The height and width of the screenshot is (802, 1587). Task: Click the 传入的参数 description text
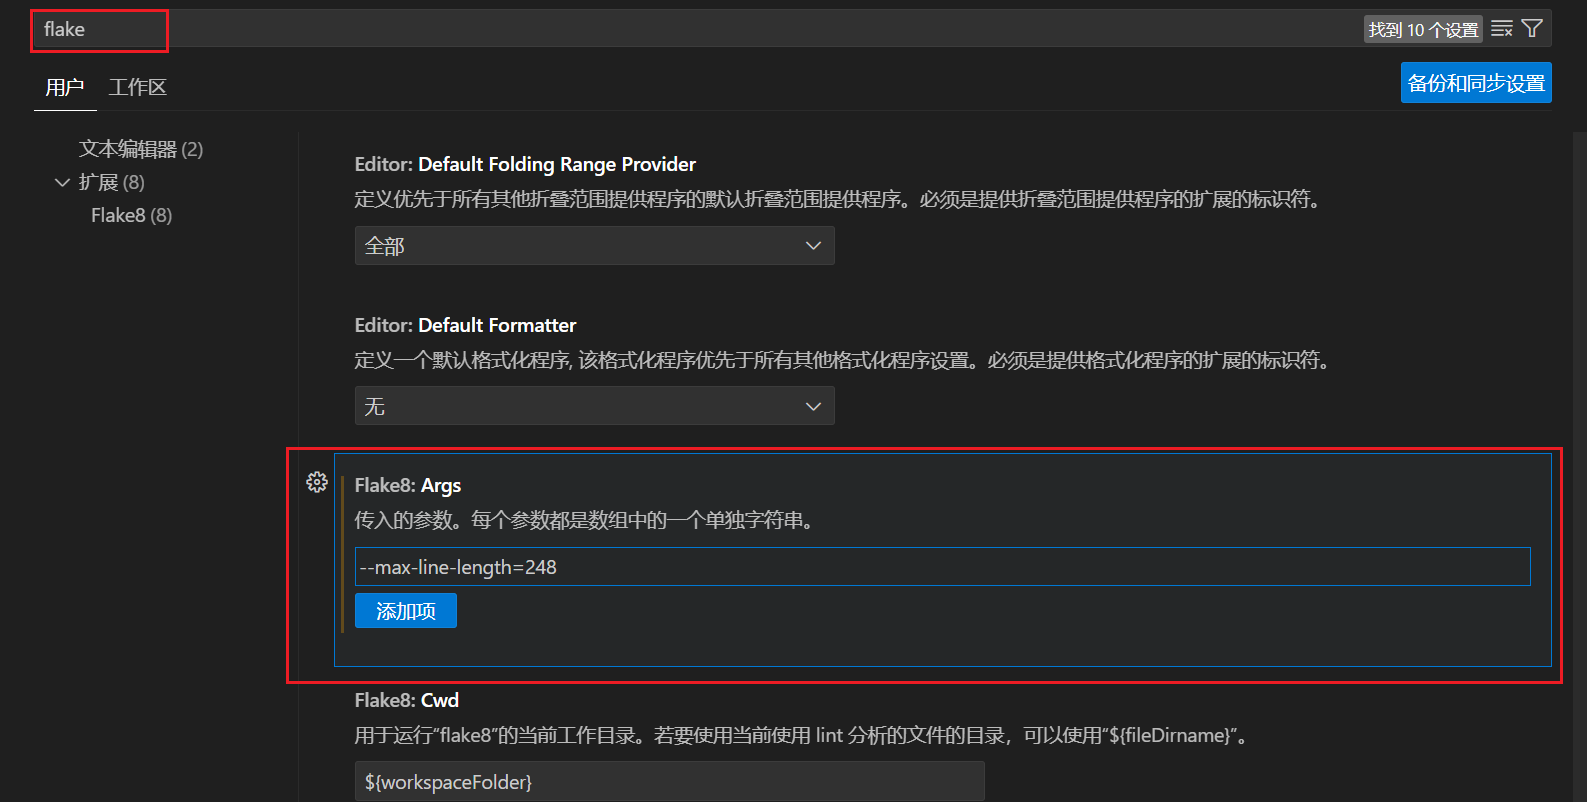(x=585, y=520)
